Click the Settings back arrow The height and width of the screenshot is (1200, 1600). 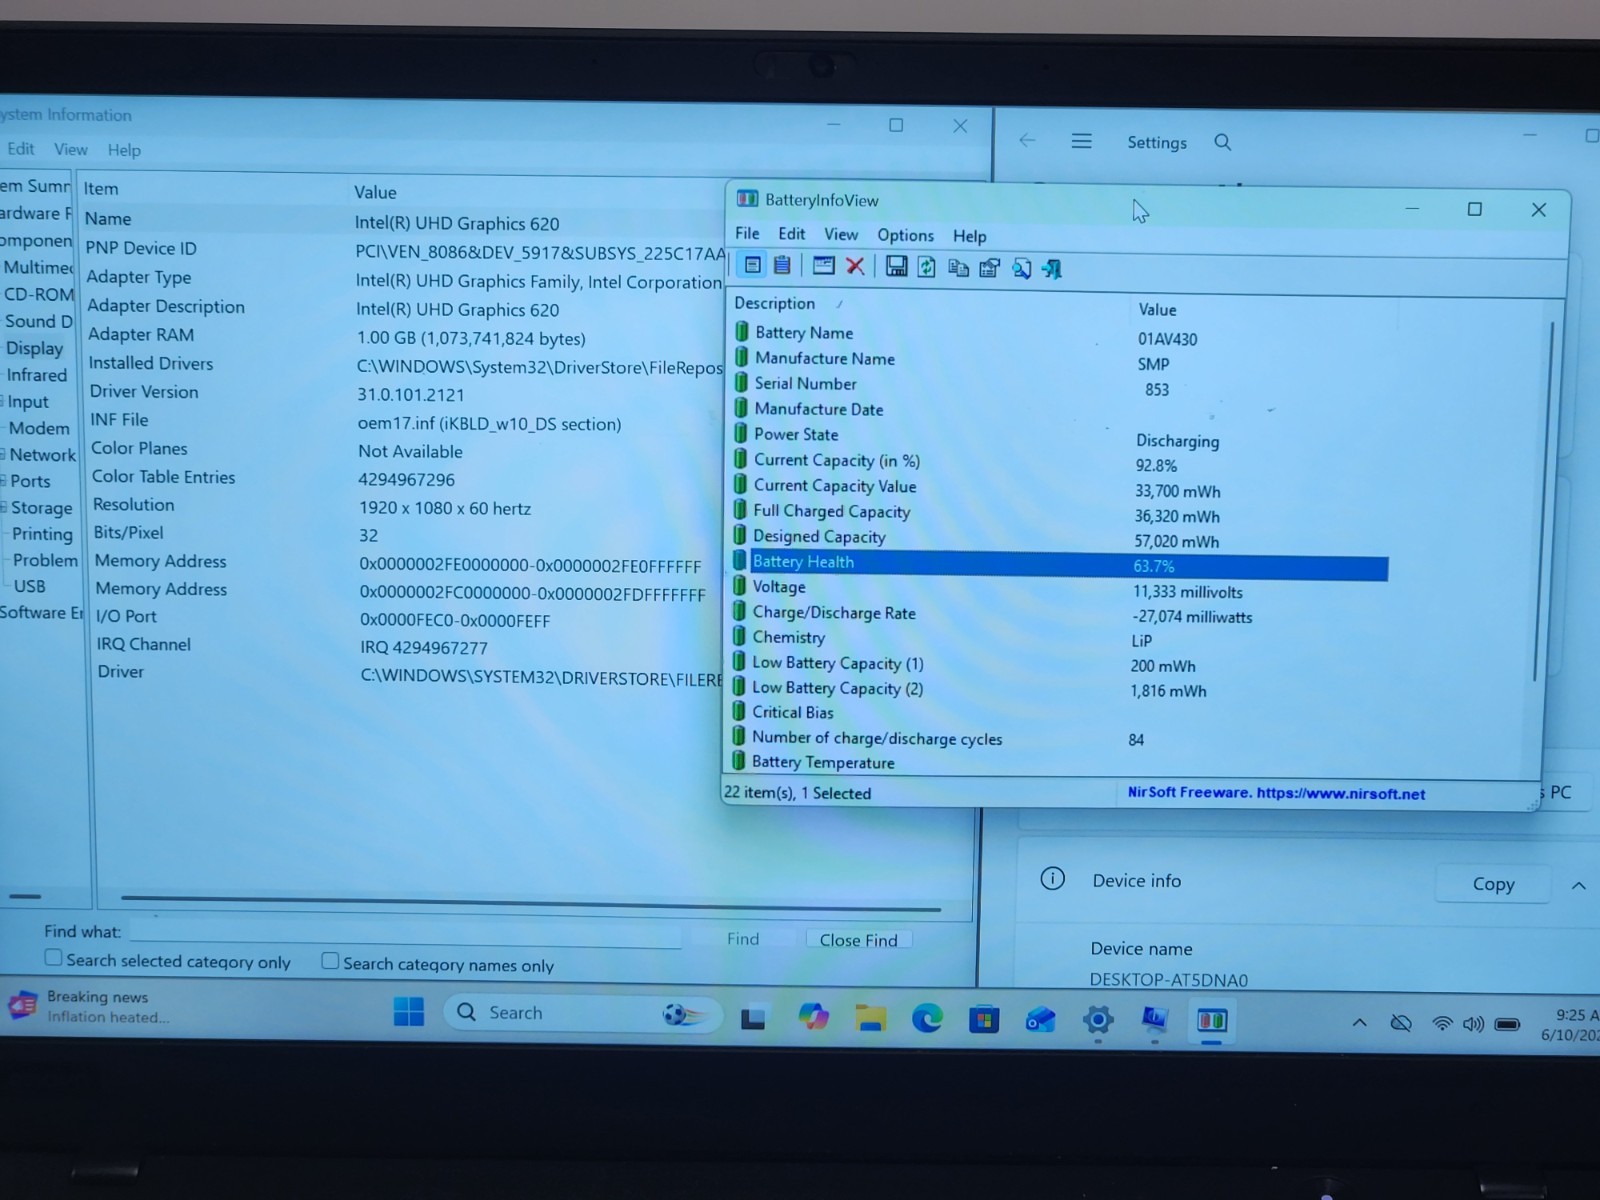(x=1027, y=140)
